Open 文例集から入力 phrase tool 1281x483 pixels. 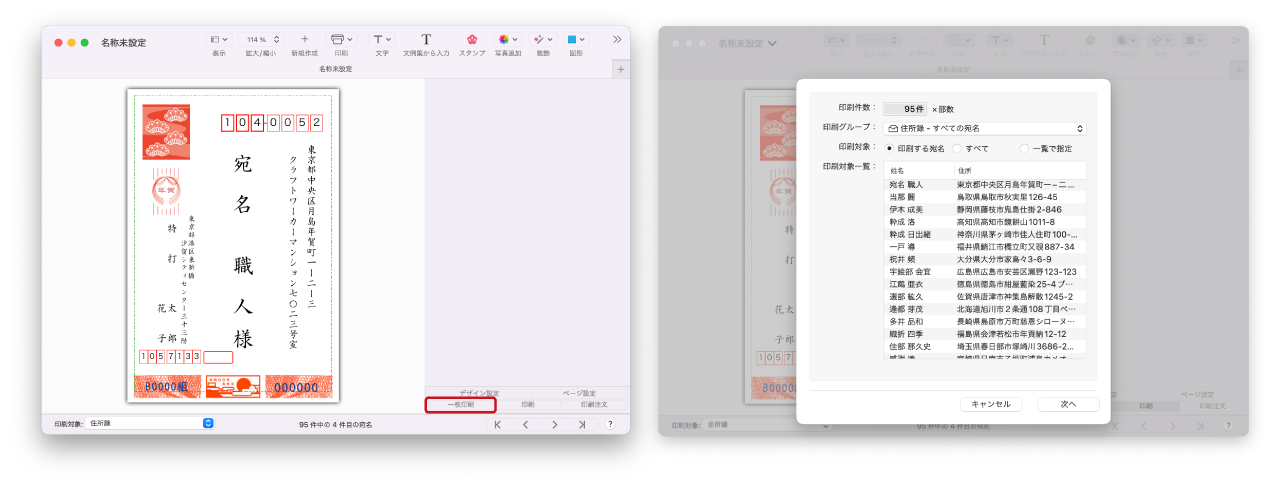426,40
